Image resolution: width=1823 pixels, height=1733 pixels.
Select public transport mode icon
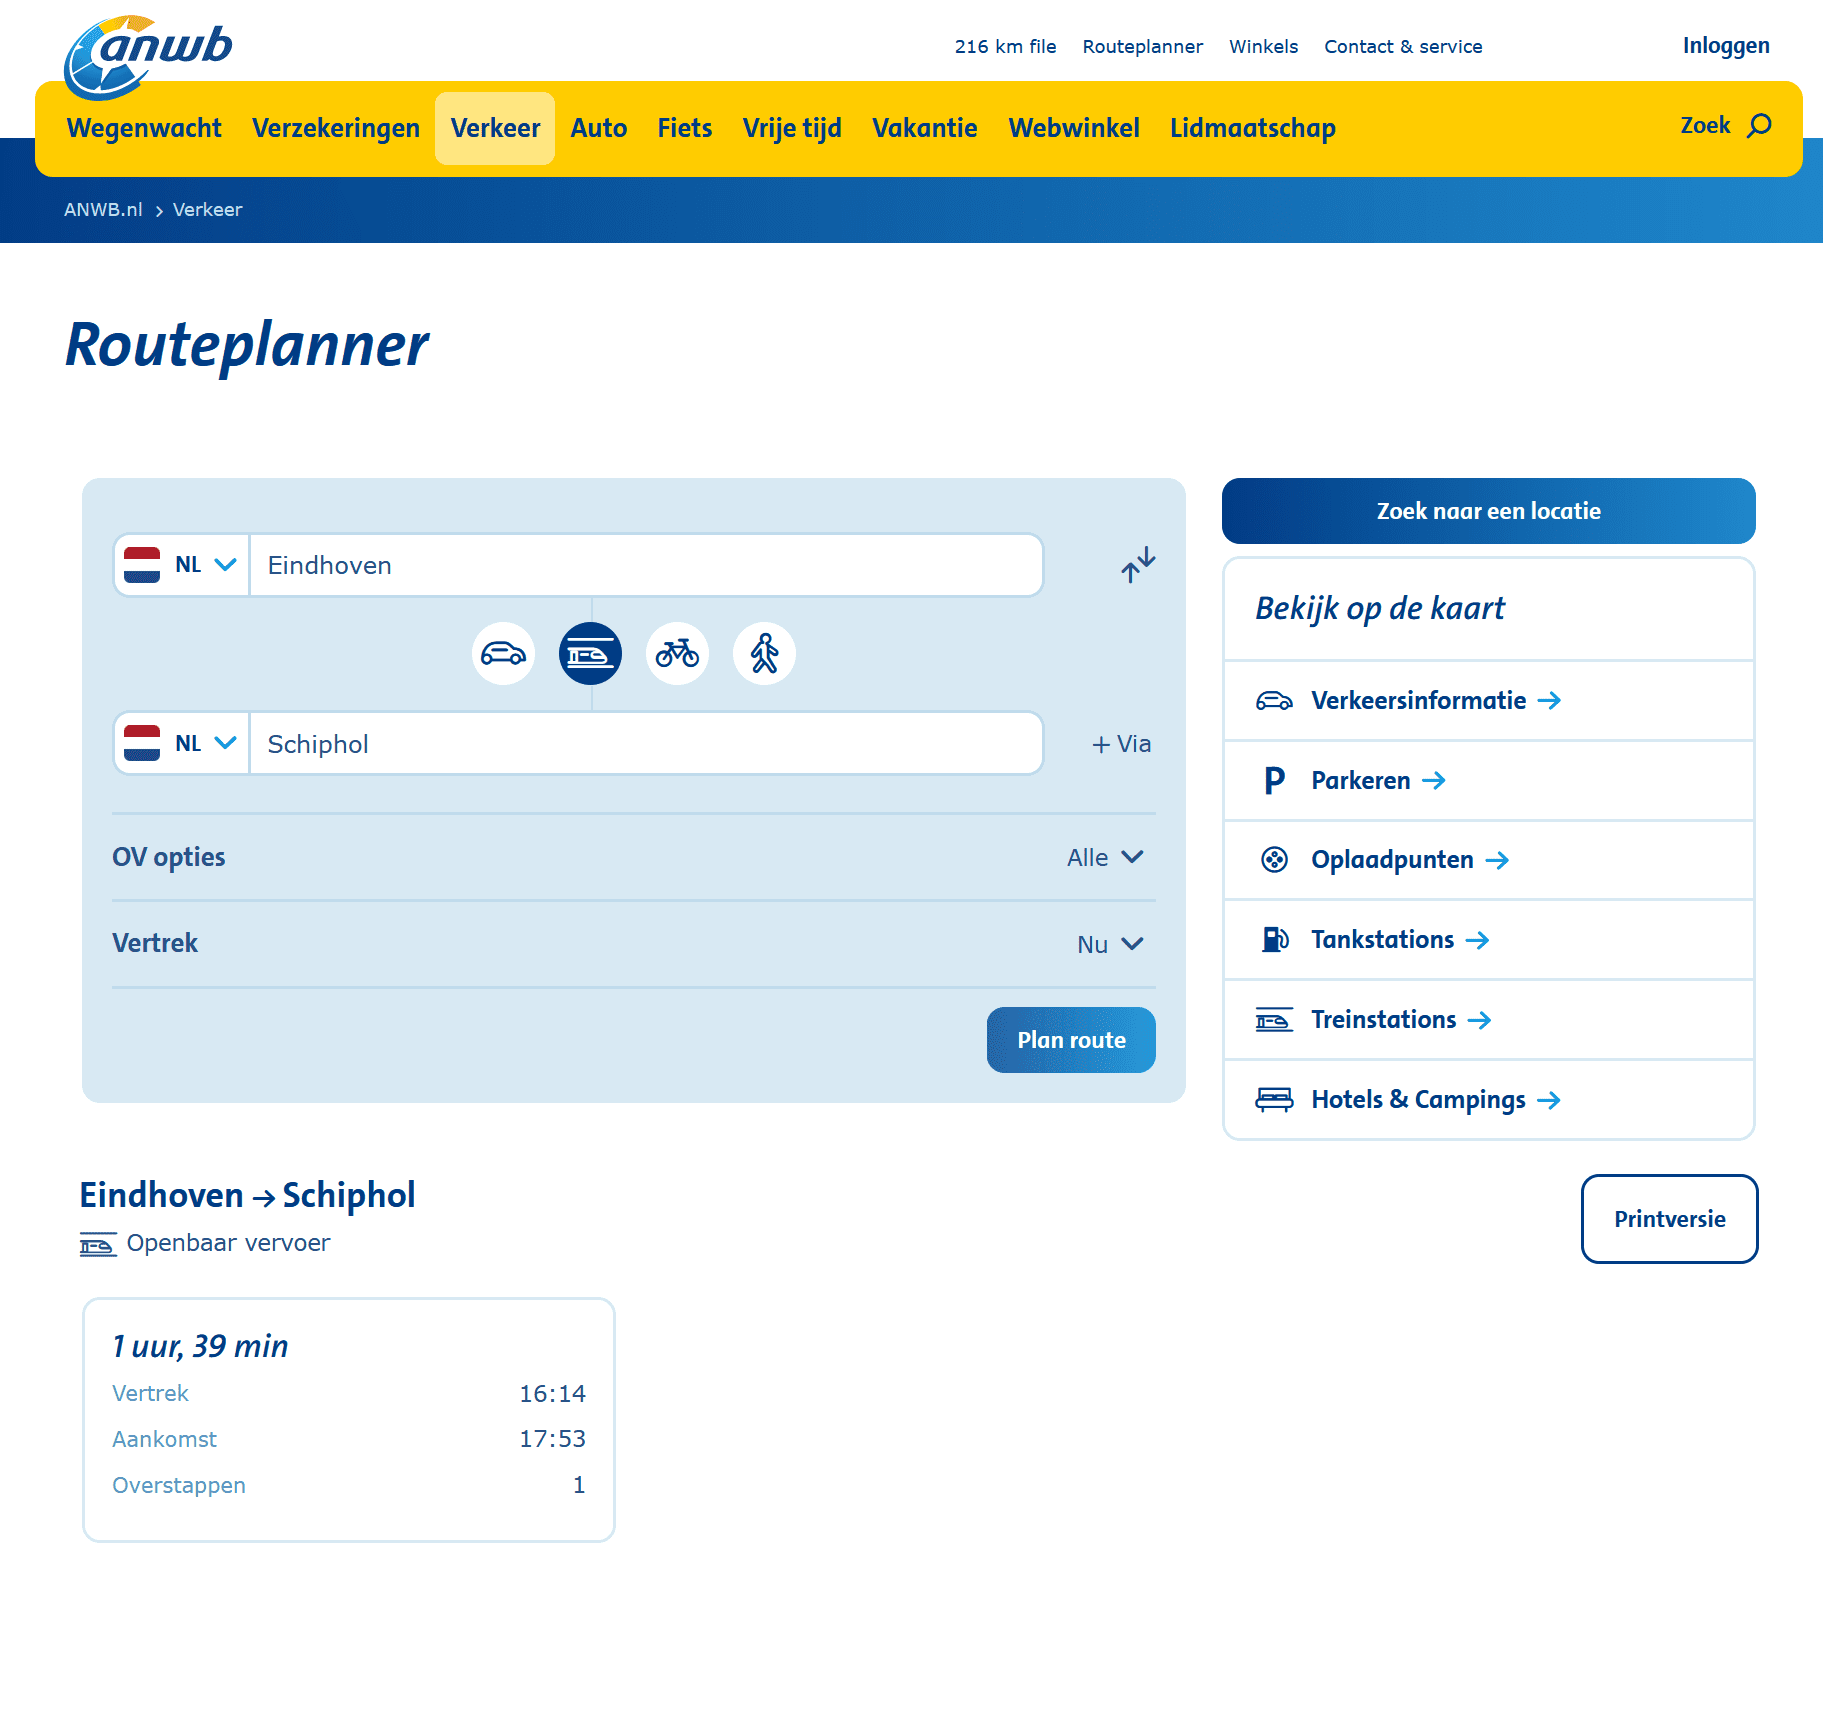(590, 654)
